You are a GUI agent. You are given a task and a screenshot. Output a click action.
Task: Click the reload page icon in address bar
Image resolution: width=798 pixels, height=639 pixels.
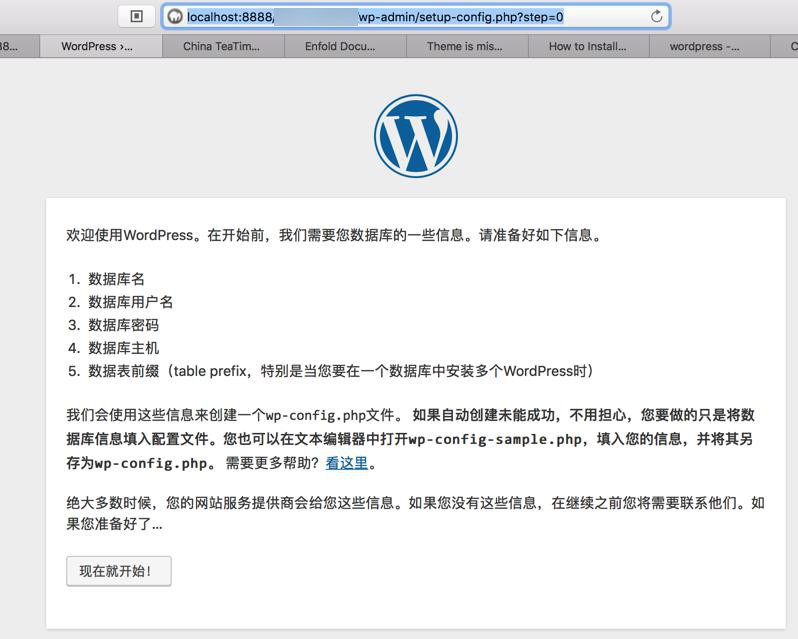pyautogui.click(x=657, y=16)
